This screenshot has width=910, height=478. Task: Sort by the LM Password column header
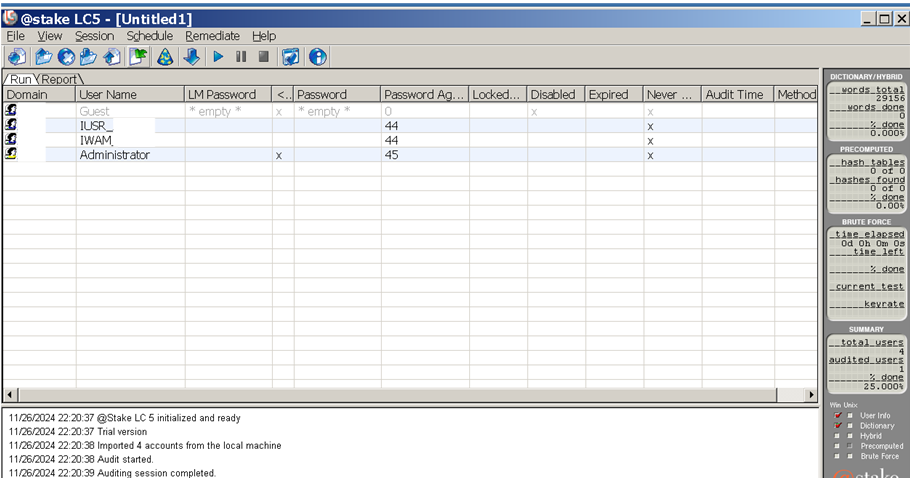228,95
